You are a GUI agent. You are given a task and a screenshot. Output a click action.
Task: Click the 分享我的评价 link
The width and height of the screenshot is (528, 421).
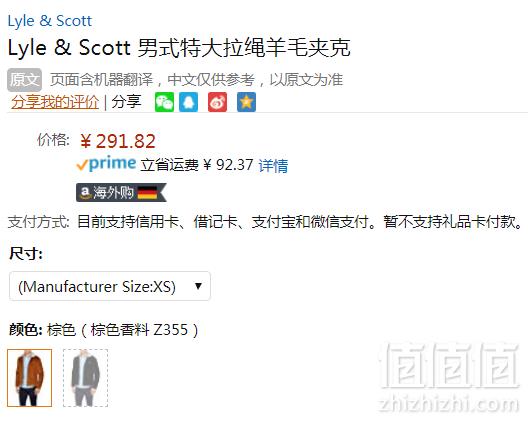pos(55,102)
